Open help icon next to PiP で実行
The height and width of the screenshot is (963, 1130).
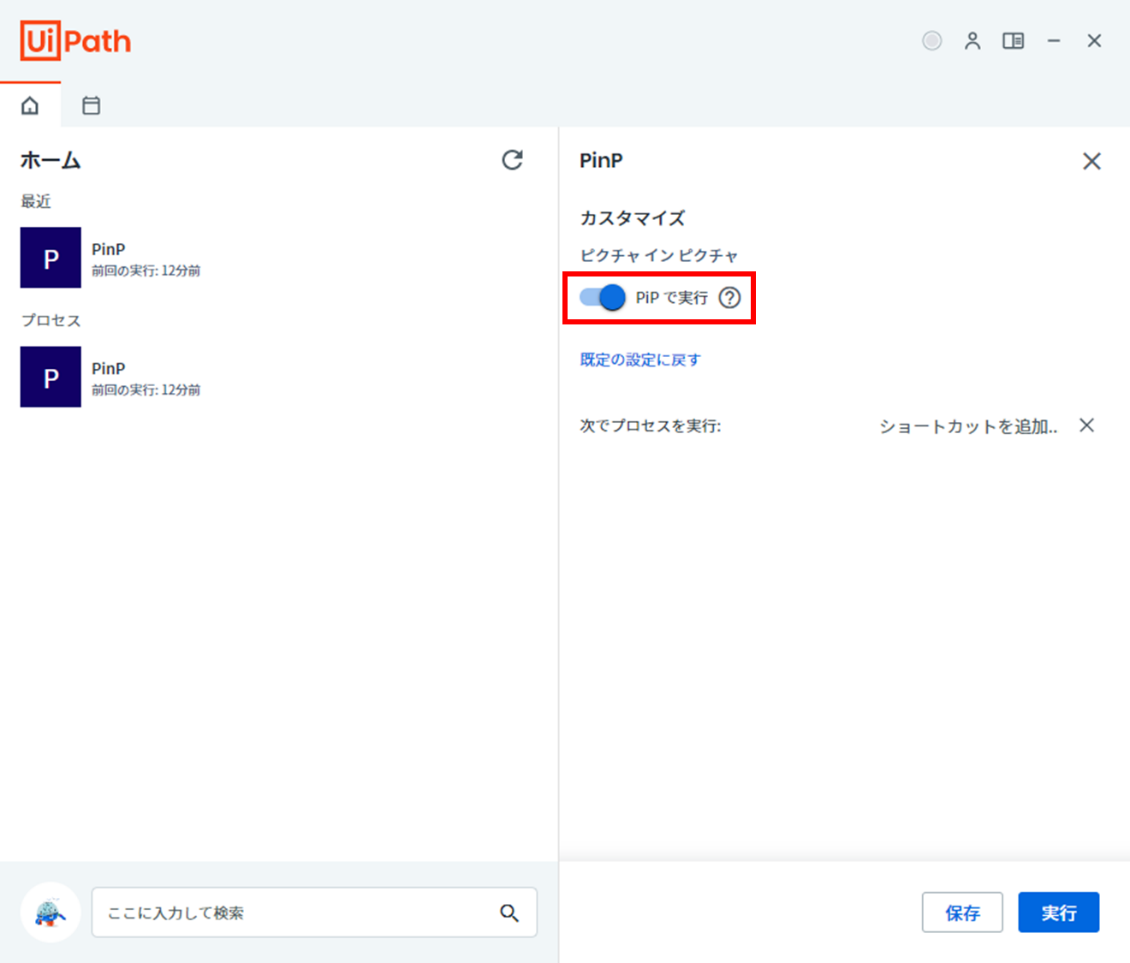(x=729, y=298)
